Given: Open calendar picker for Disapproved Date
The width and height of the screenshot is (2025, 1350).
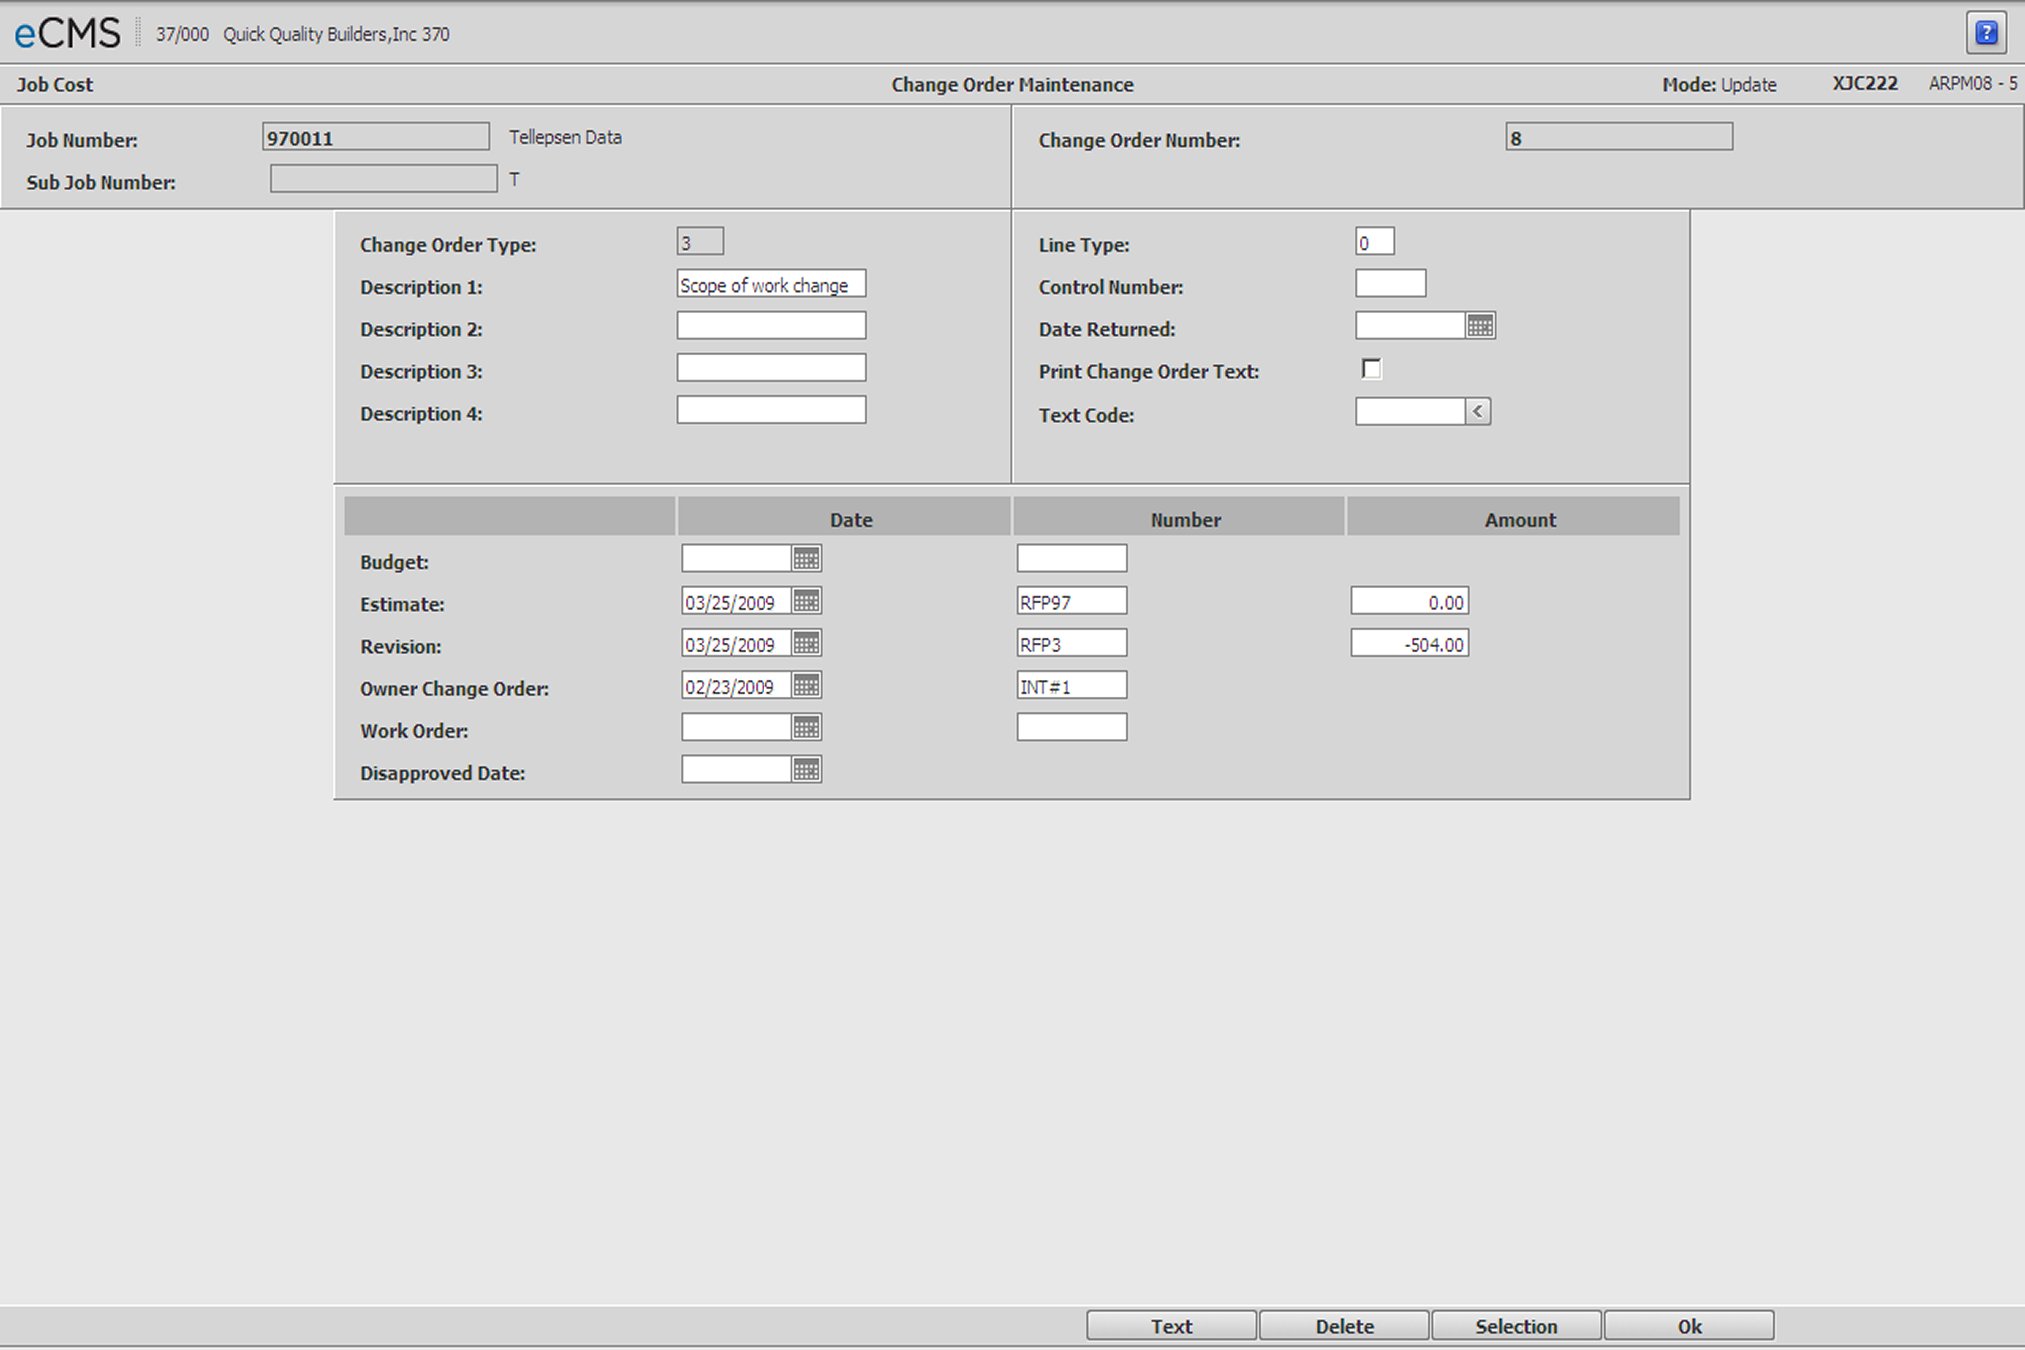Looking at the screenshot, I should 806,769.
